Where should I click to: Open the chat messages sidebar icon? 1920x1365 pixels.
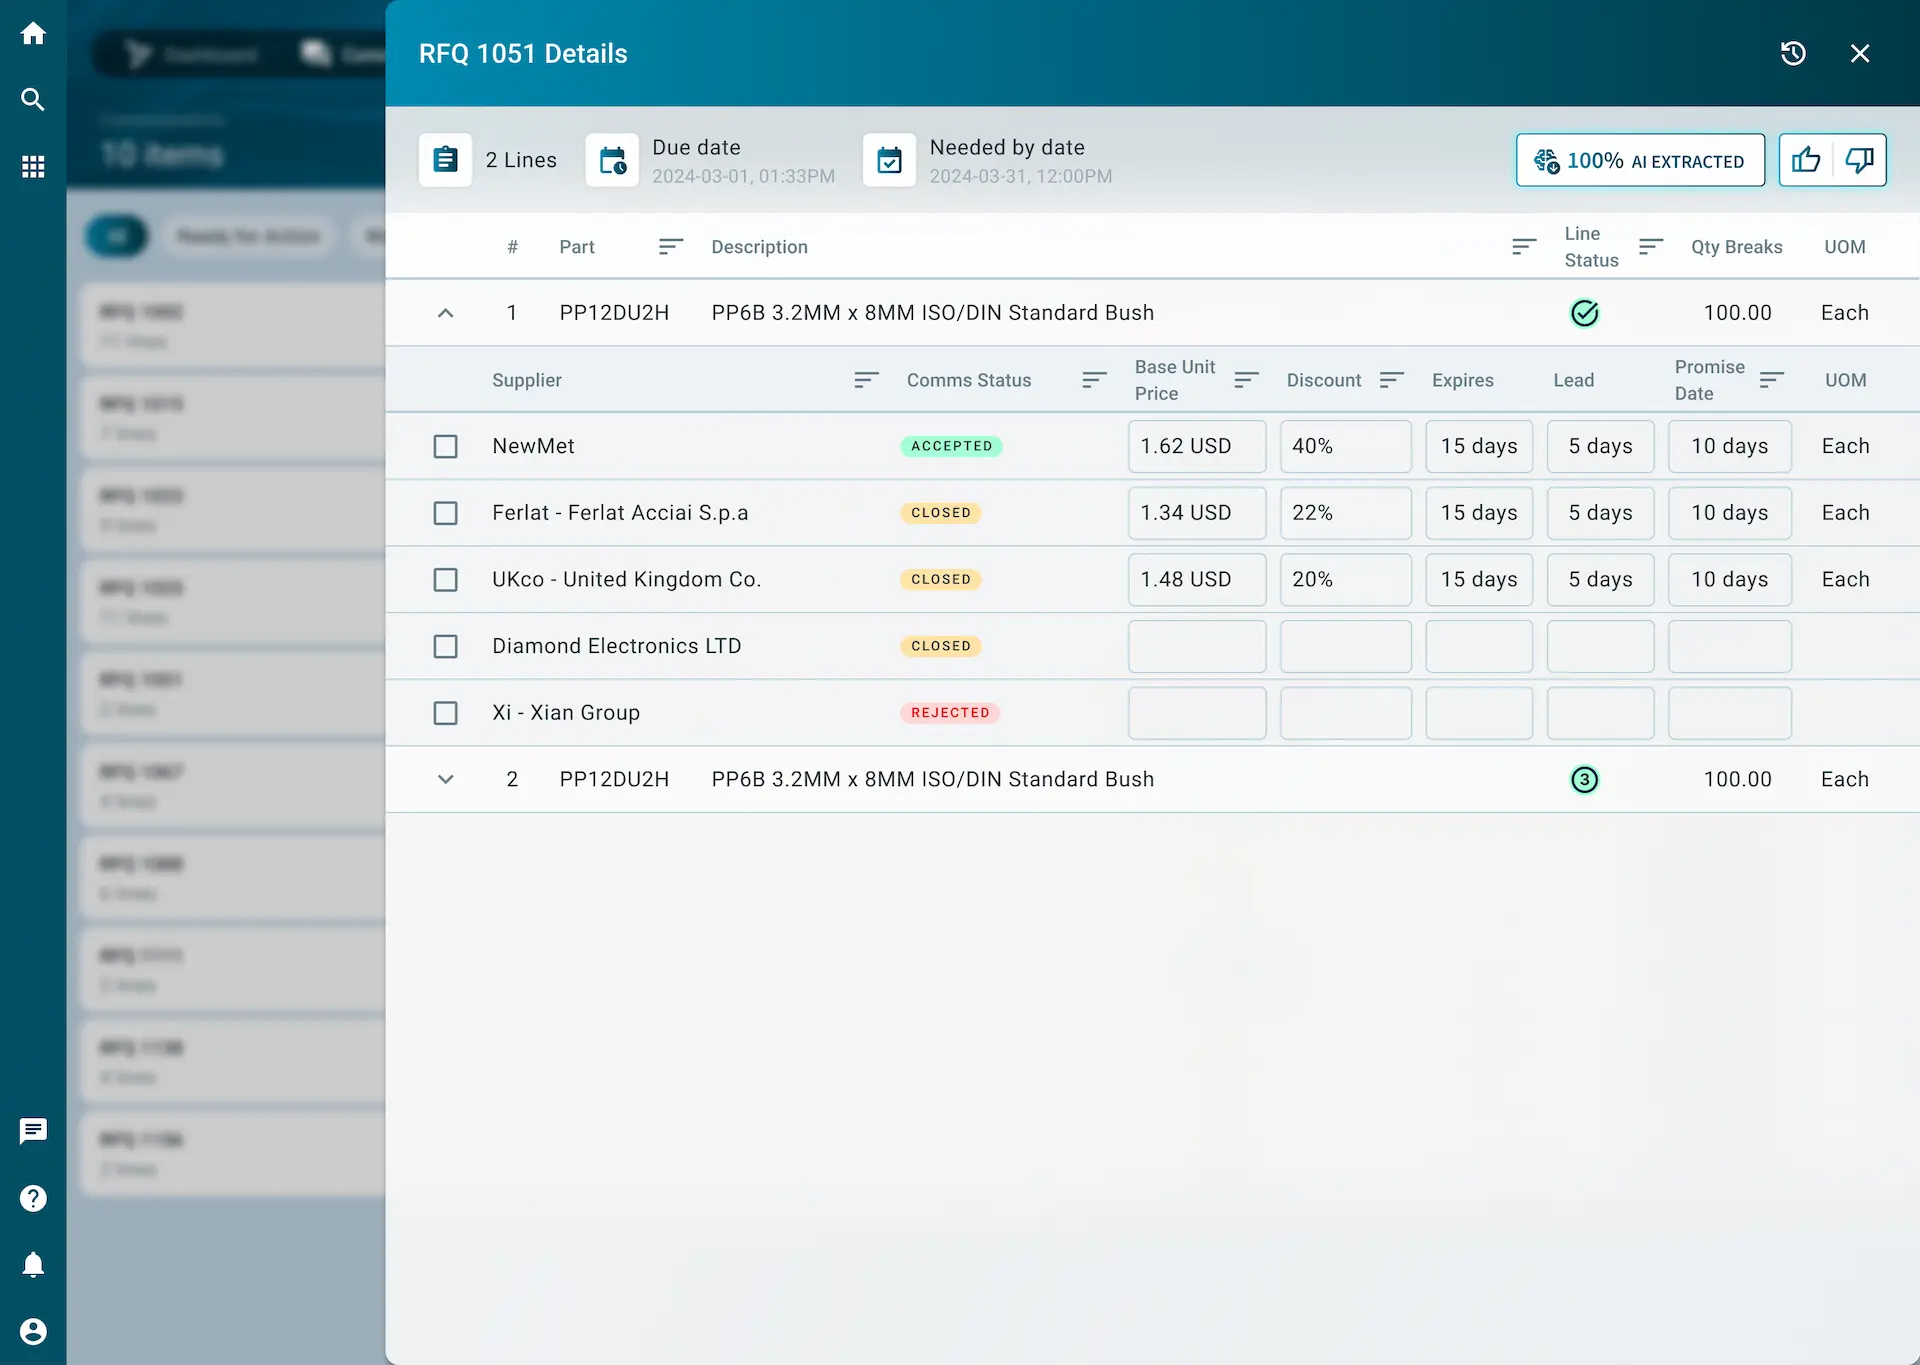33,1131
